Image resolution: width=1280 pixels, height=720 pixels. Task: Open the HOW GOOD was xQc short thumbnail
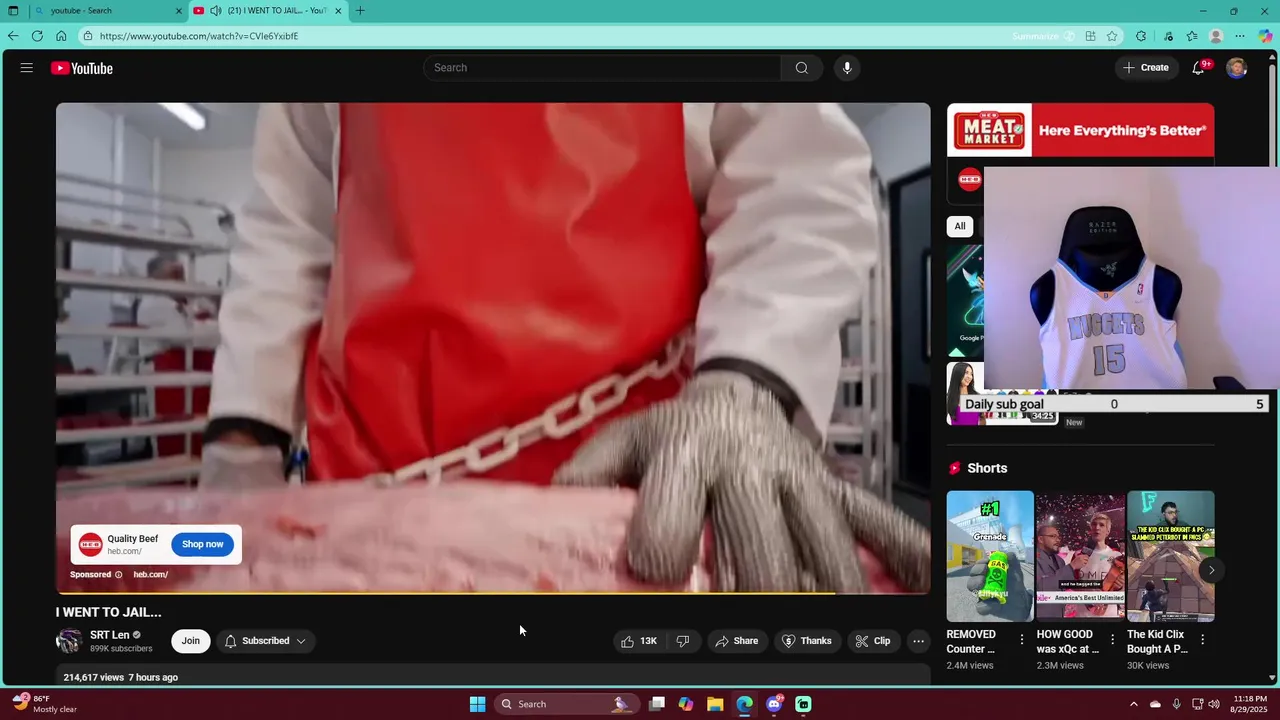pos(1080,556)
